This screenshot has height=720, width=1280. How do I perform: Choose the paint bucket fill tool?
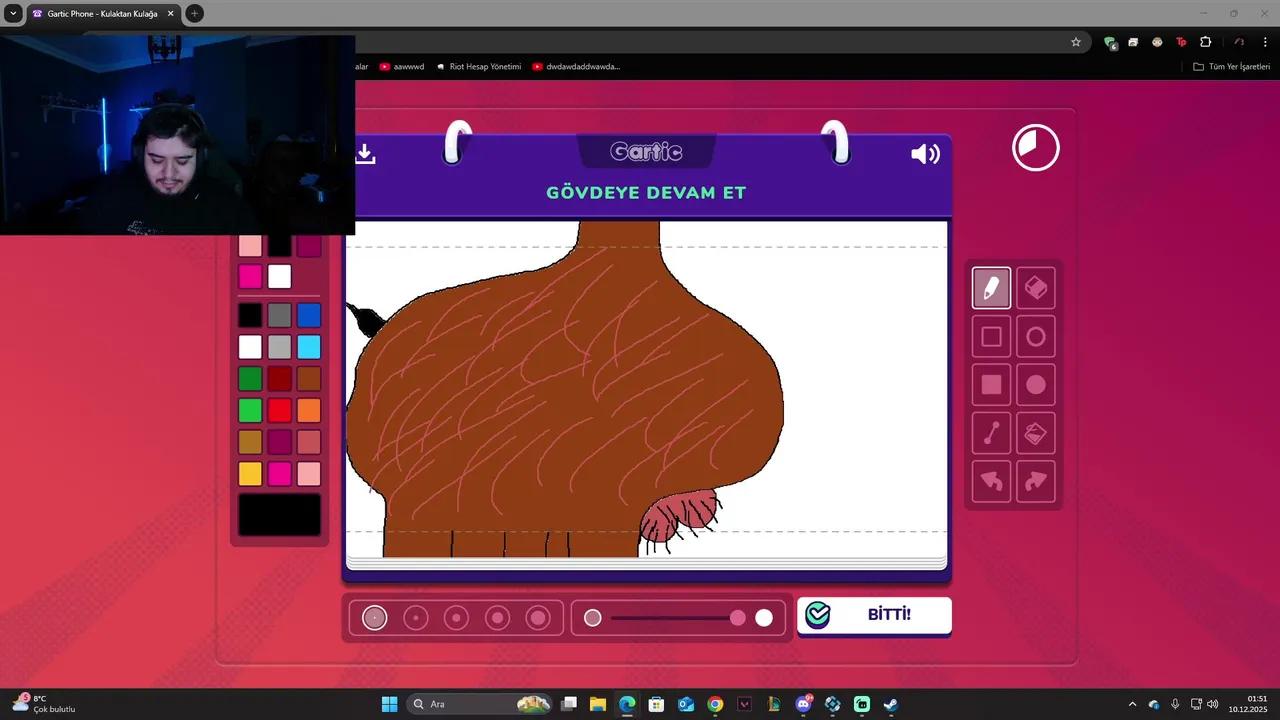(1035, 432)
